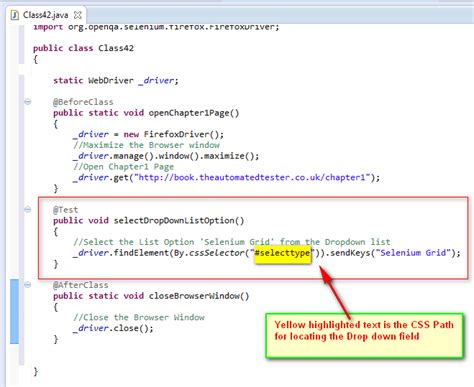
Task: Collapse the @AfterClass method fold marker
Action: click(28, 285)
